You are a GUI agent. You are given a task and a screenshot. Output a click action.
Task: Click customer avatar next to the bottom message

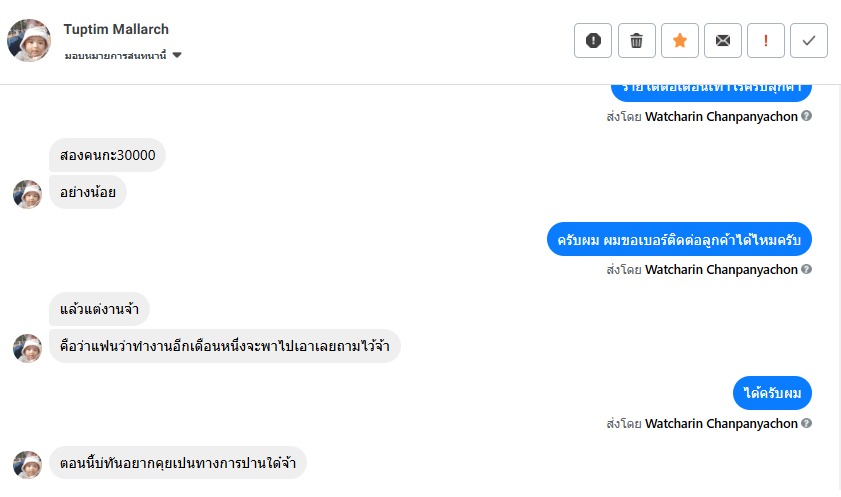[27, 464]
